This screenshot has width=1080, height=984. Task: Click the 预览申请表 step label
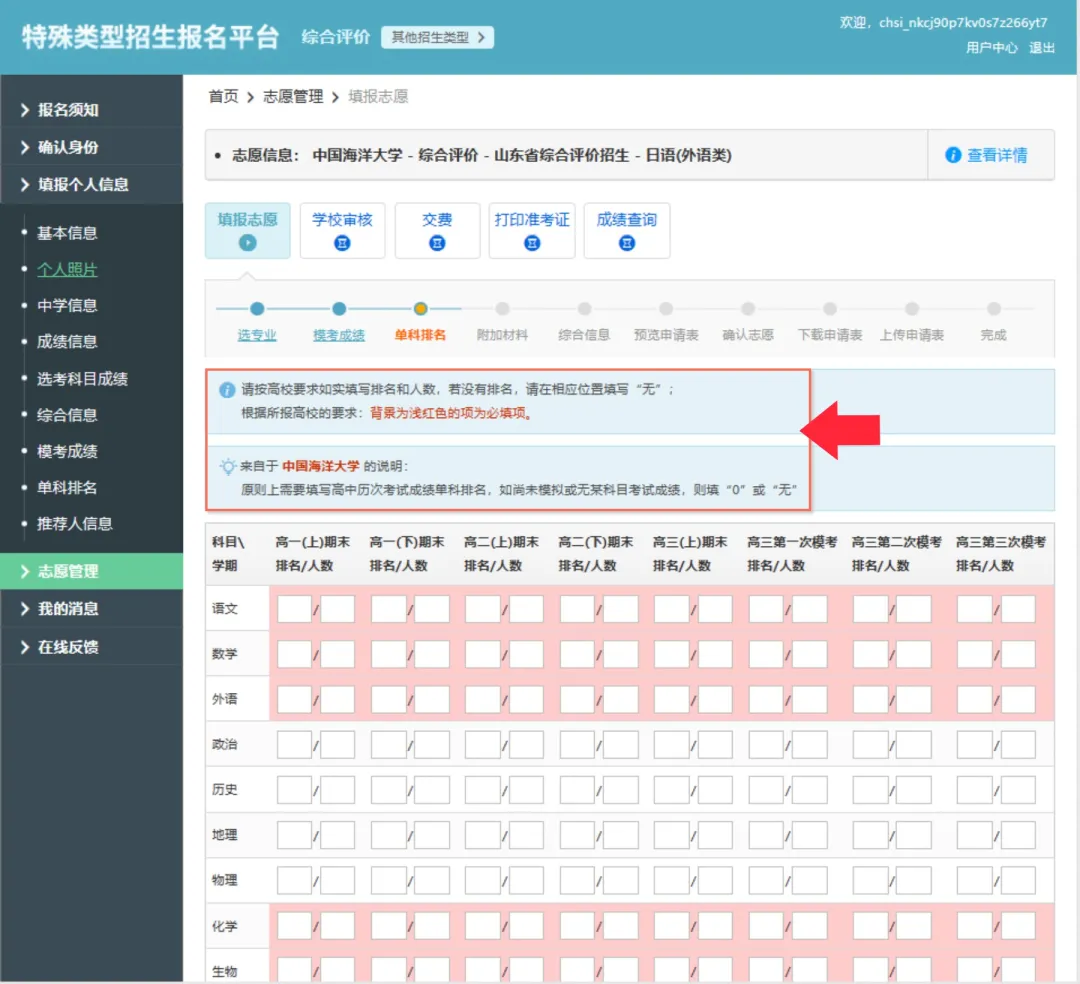click(x=666, y=335)
